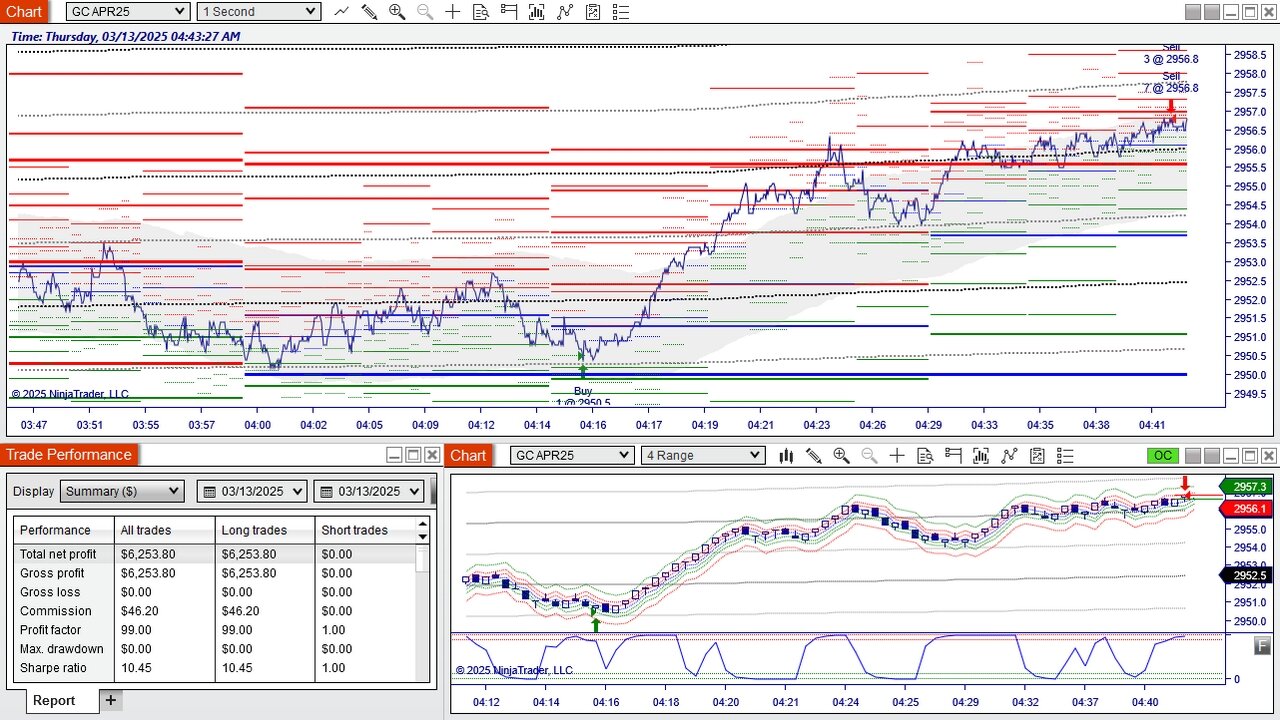Open Indicators icon in top chart toolbar

coord(565,11)
